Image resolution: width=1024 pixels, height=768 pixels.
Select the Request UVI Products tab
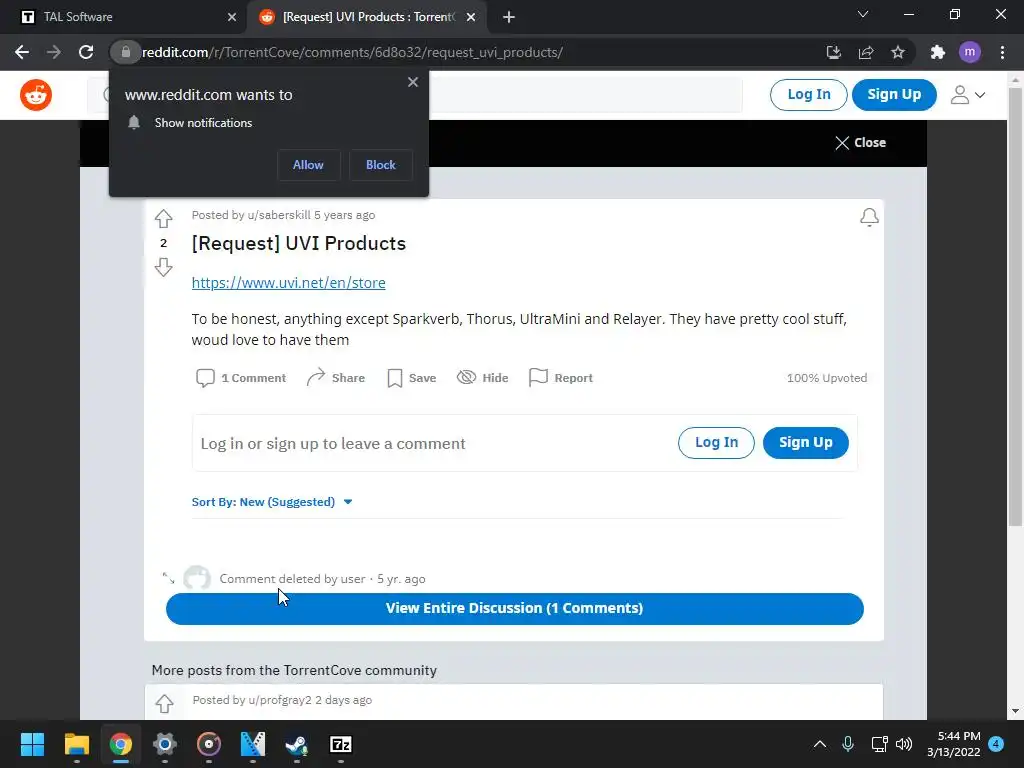[x=366, y=17]
